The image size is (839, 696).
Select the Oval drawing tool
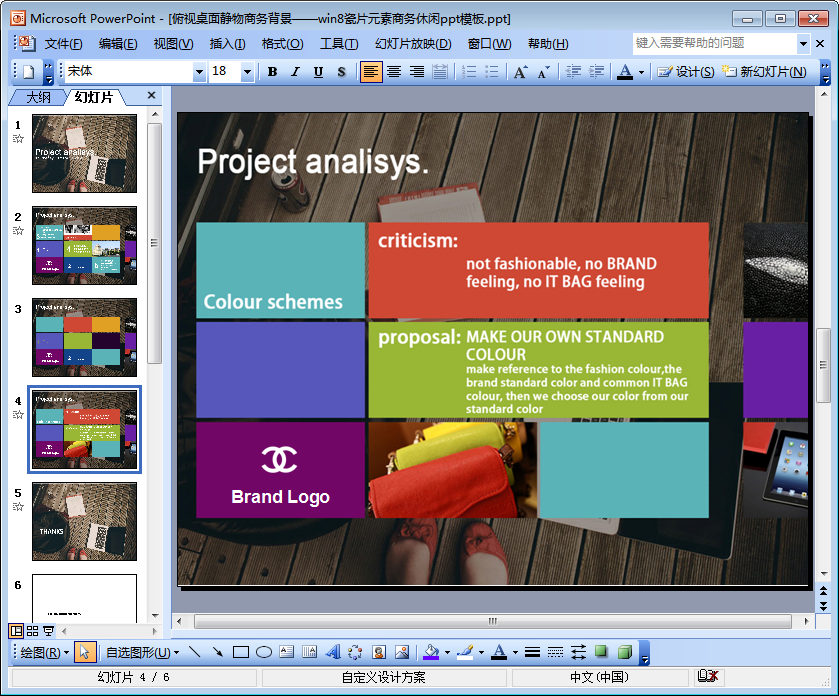pyautogui.click(x=264, y=652)
